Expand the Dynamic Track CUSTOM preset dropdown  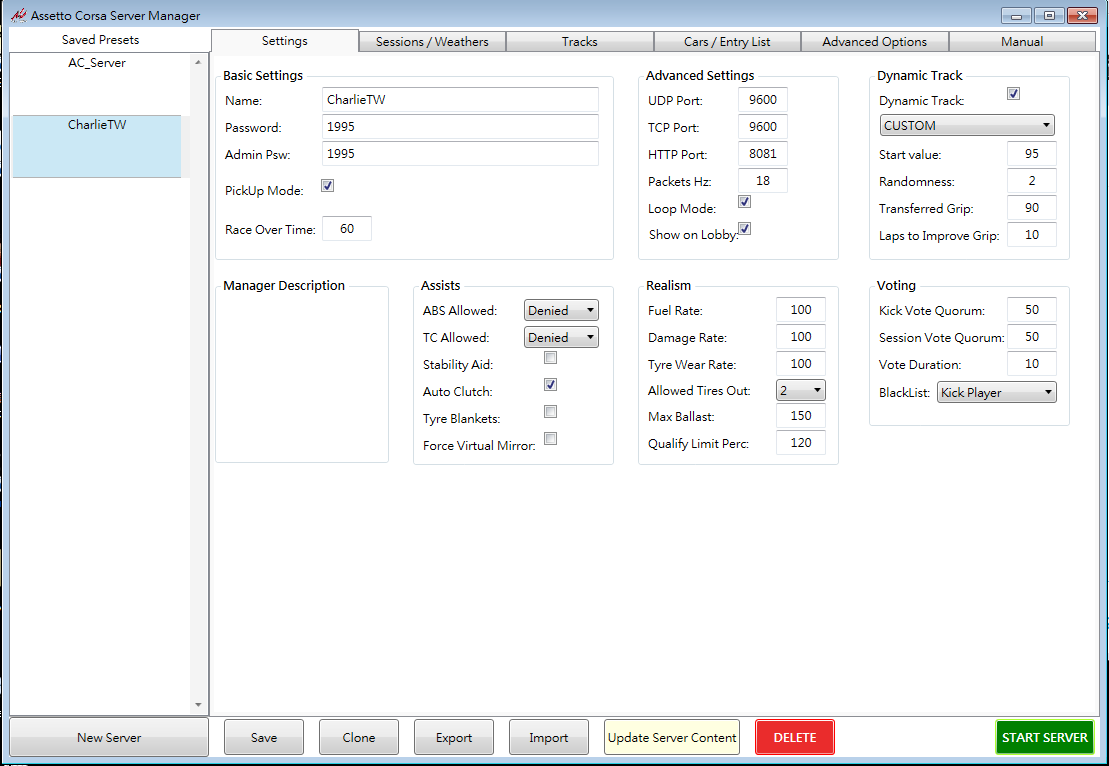pos(967,126)
